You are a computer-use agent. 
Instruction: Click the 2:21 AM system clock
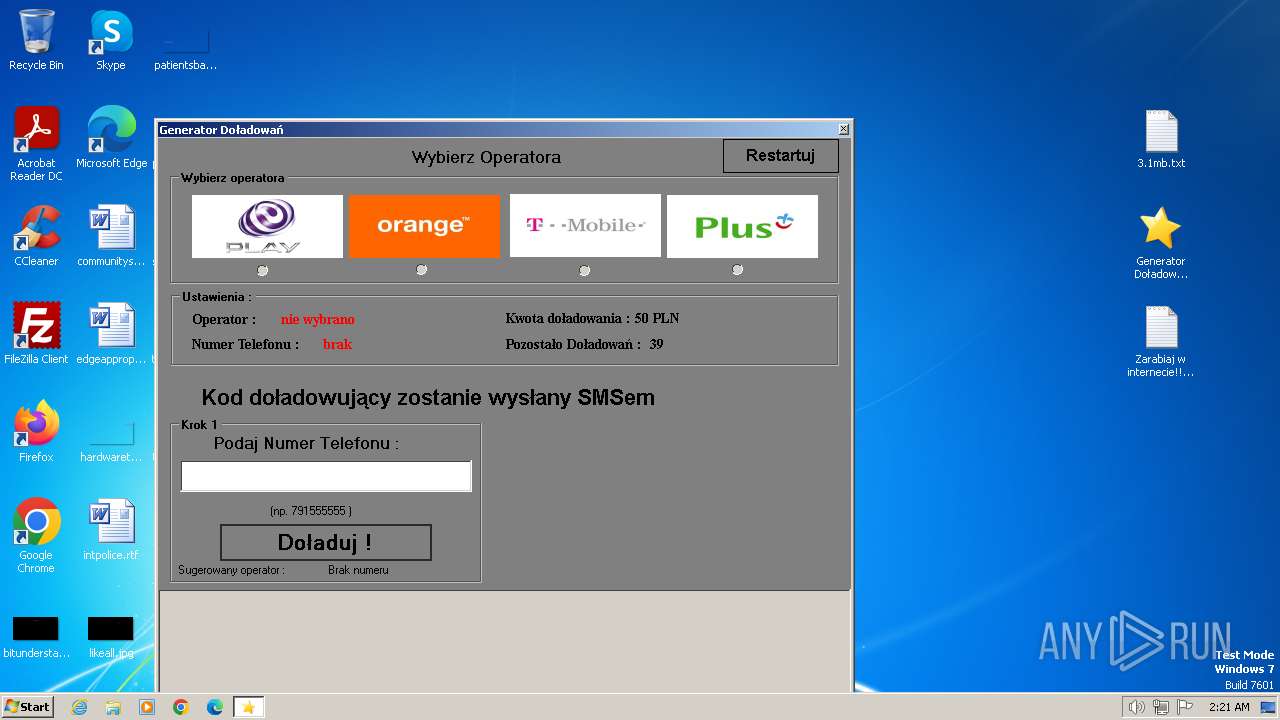pos(1229,707)
